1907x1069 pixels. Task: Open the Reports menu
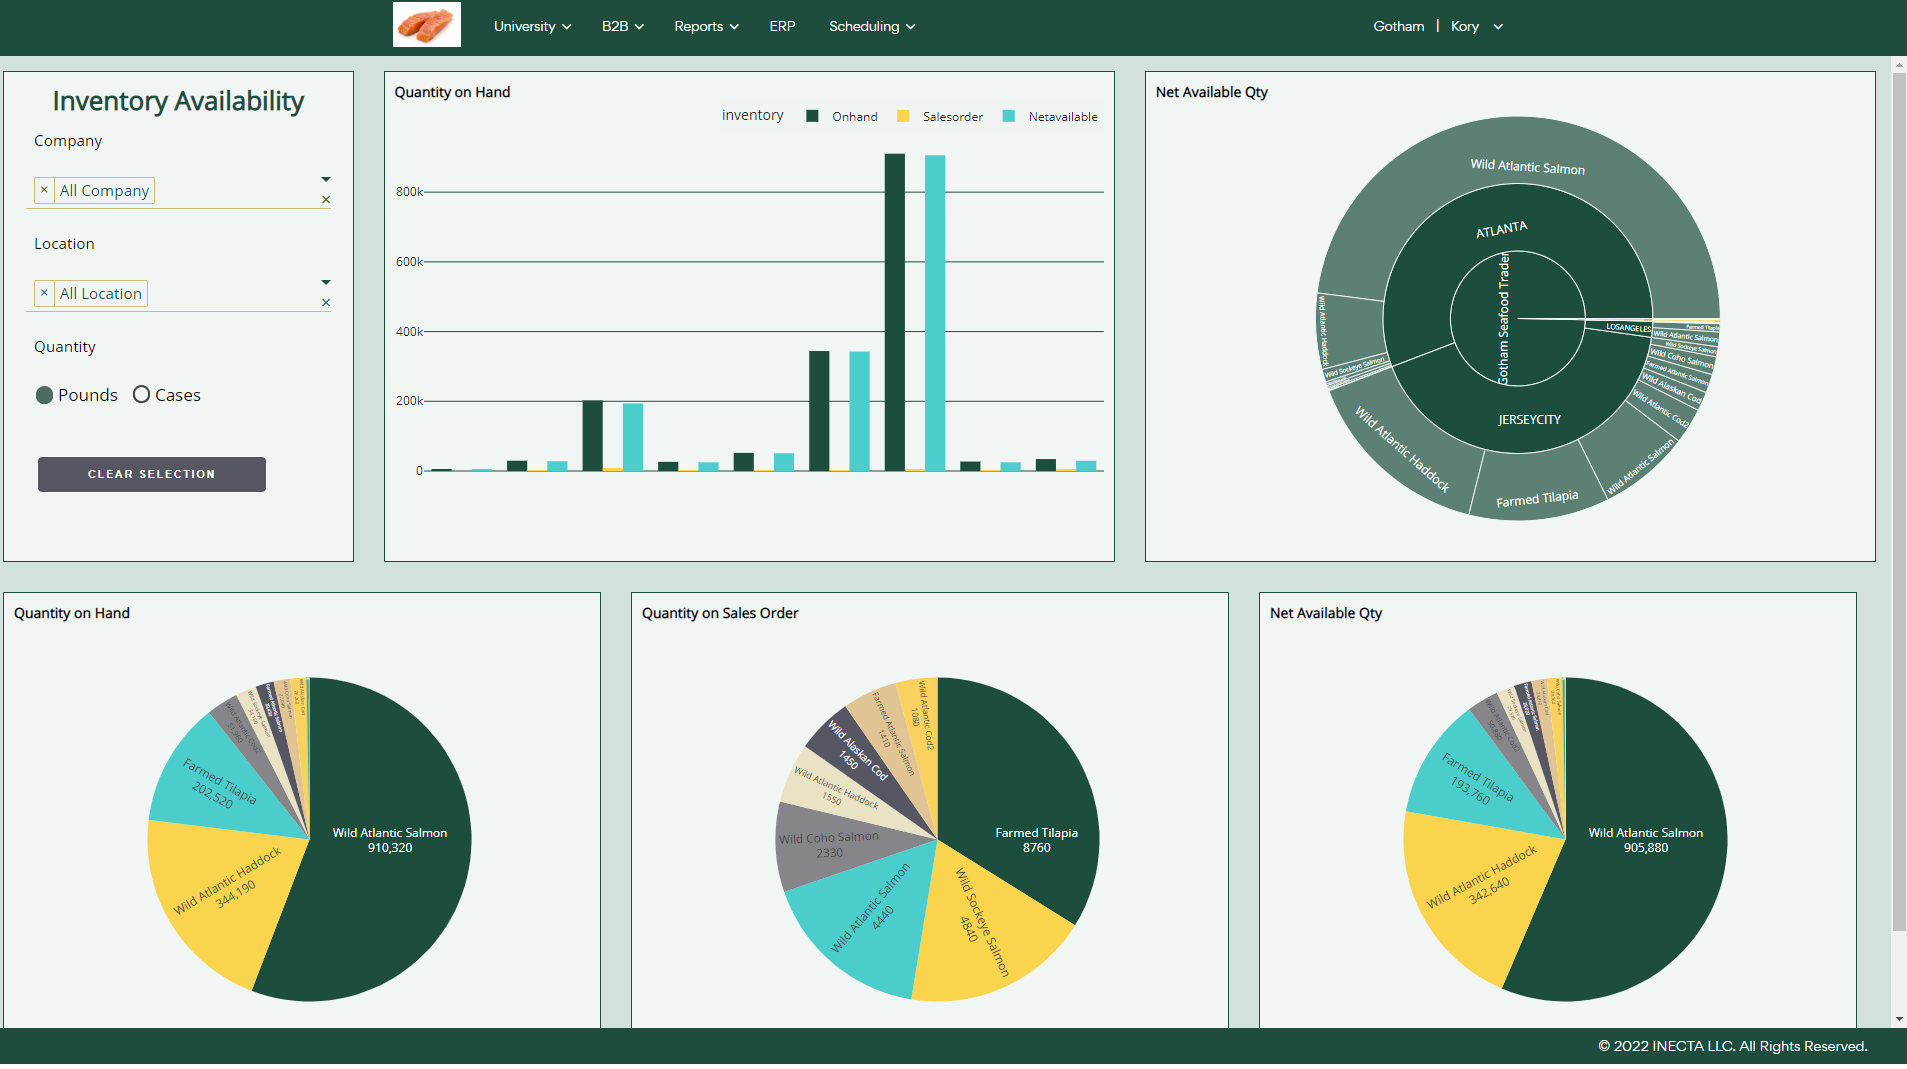pos(706,27)
